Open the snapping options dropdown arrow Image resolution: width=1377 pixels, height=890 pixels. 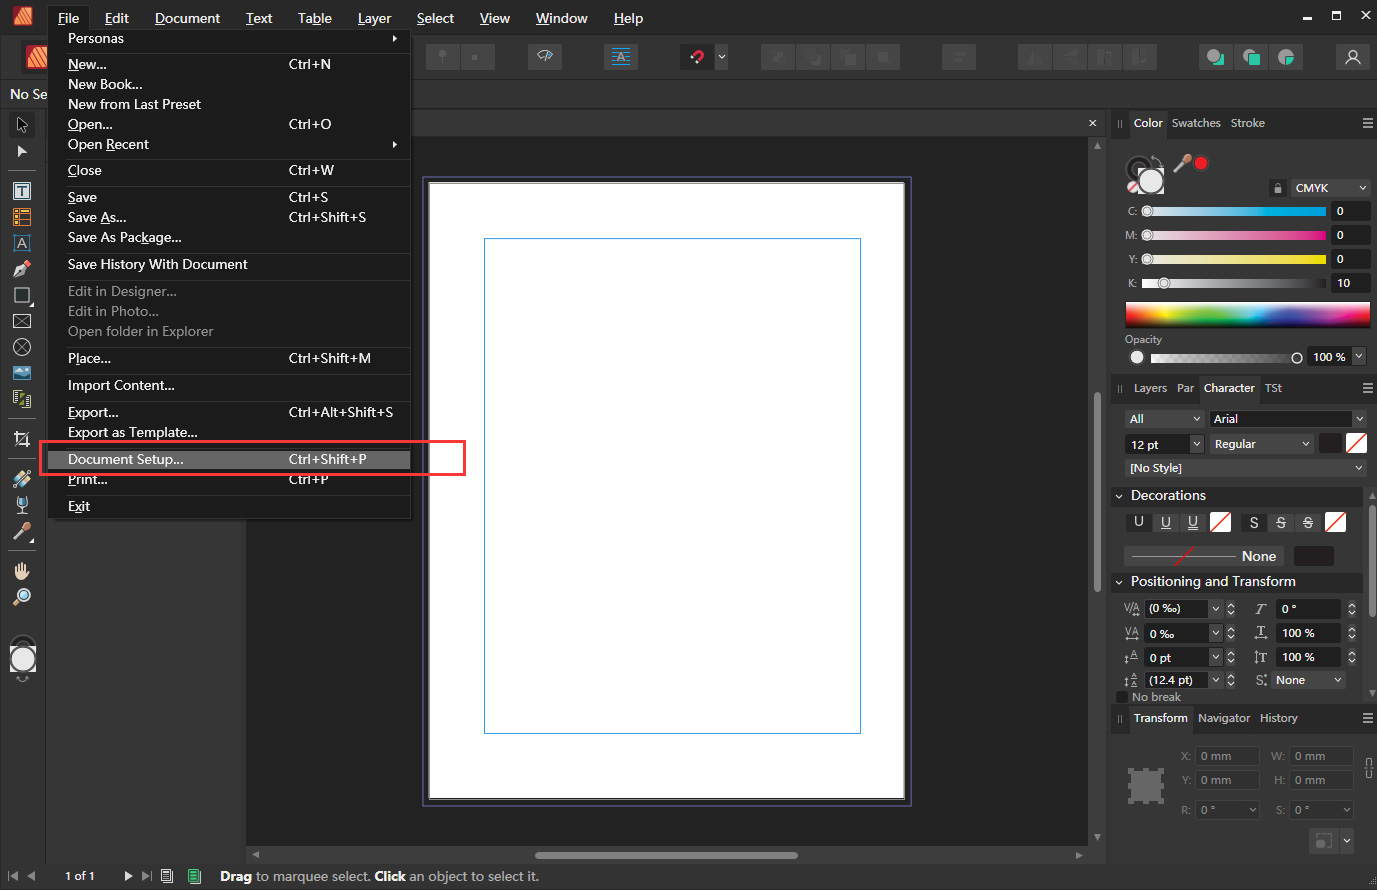coord(722,57)
